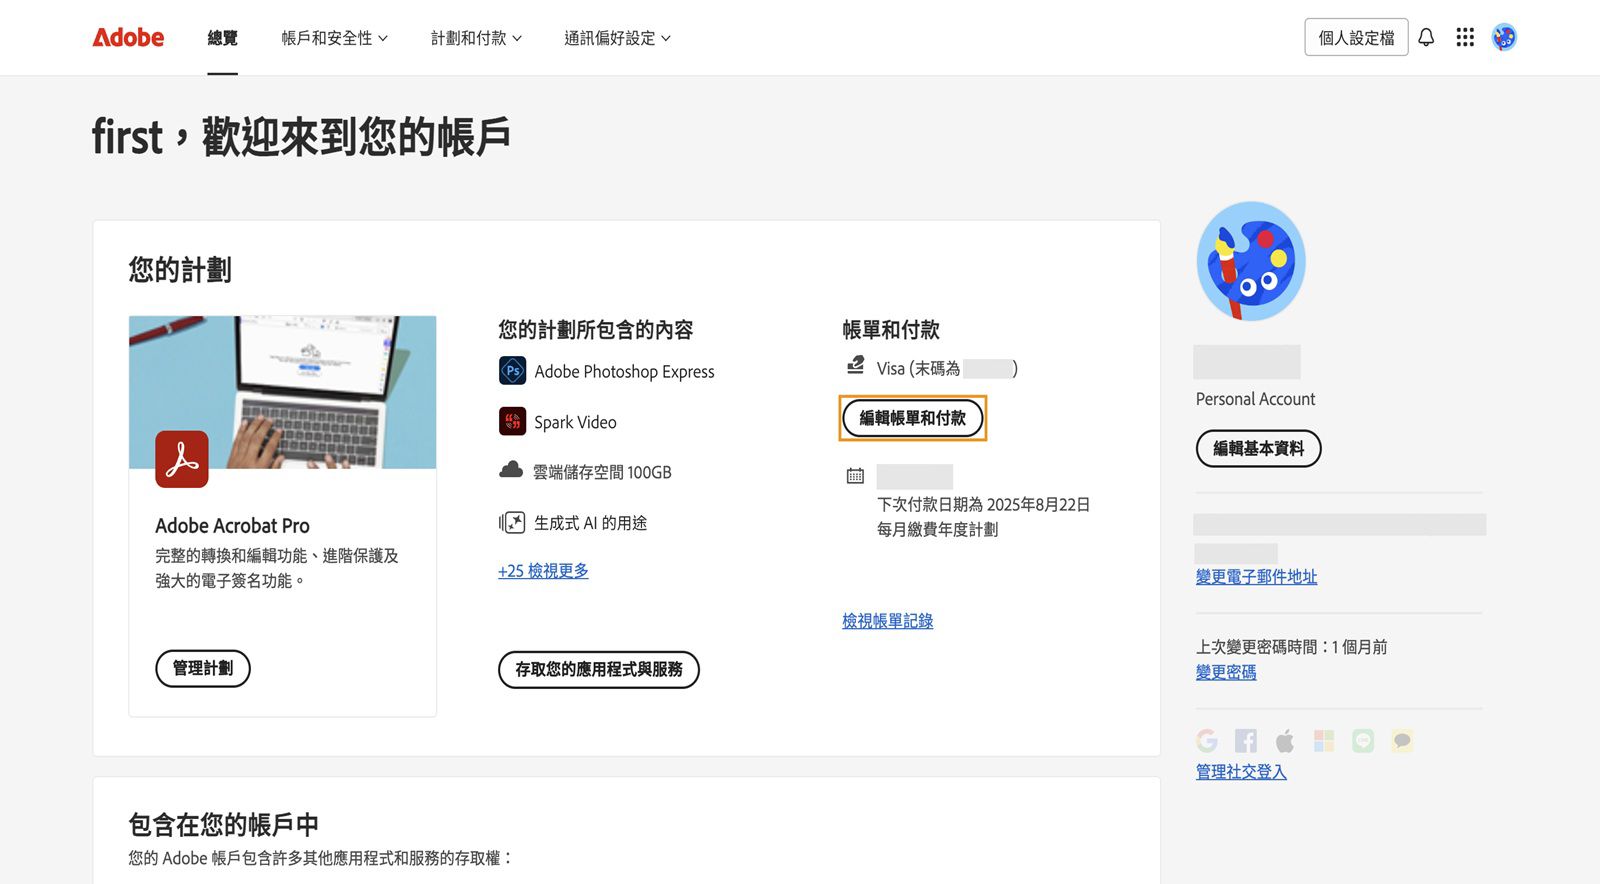Screen dimensions: 1600x884
Task: Open the +25 檢視更多 link
Action: pos(543,571)
